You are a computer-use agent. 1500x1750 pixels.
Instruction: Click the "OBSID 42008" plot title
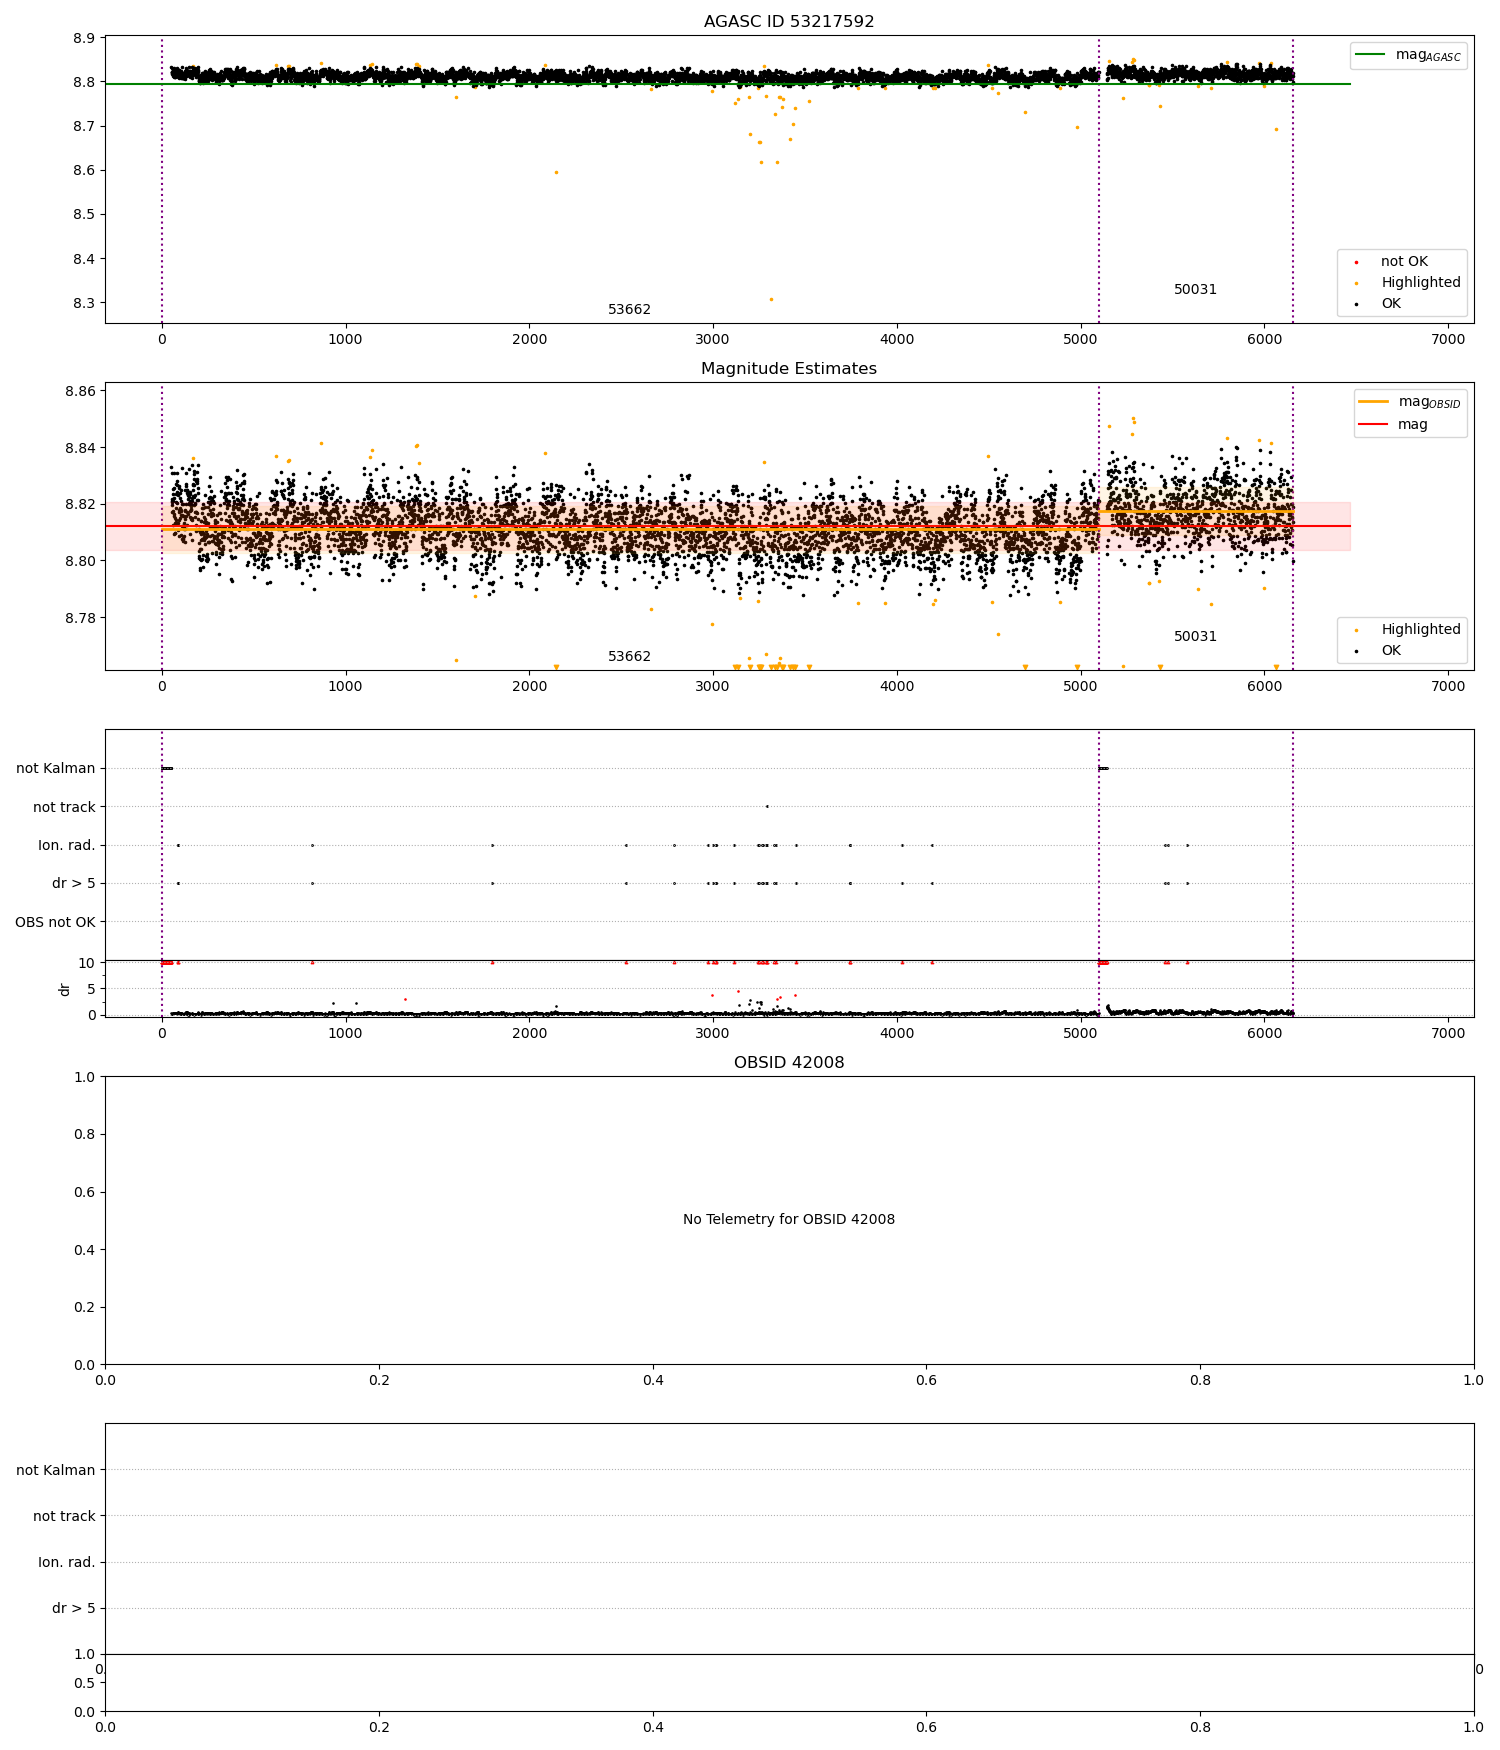(x=789, y=1062)
